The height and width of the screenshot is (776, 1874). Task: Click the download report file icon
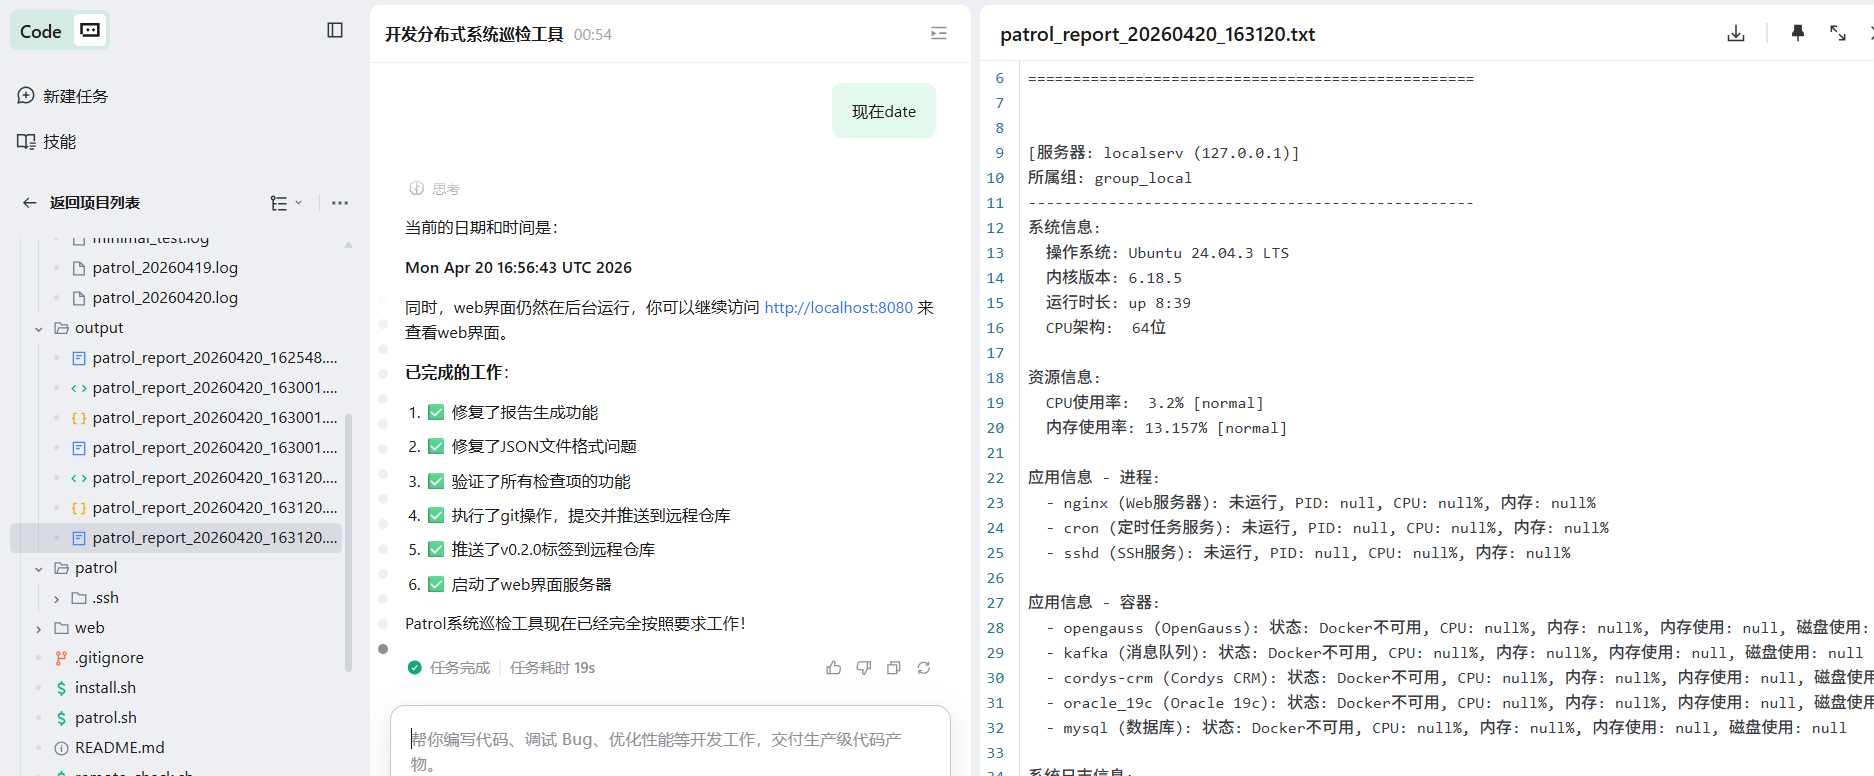[x=1736, y=33]
